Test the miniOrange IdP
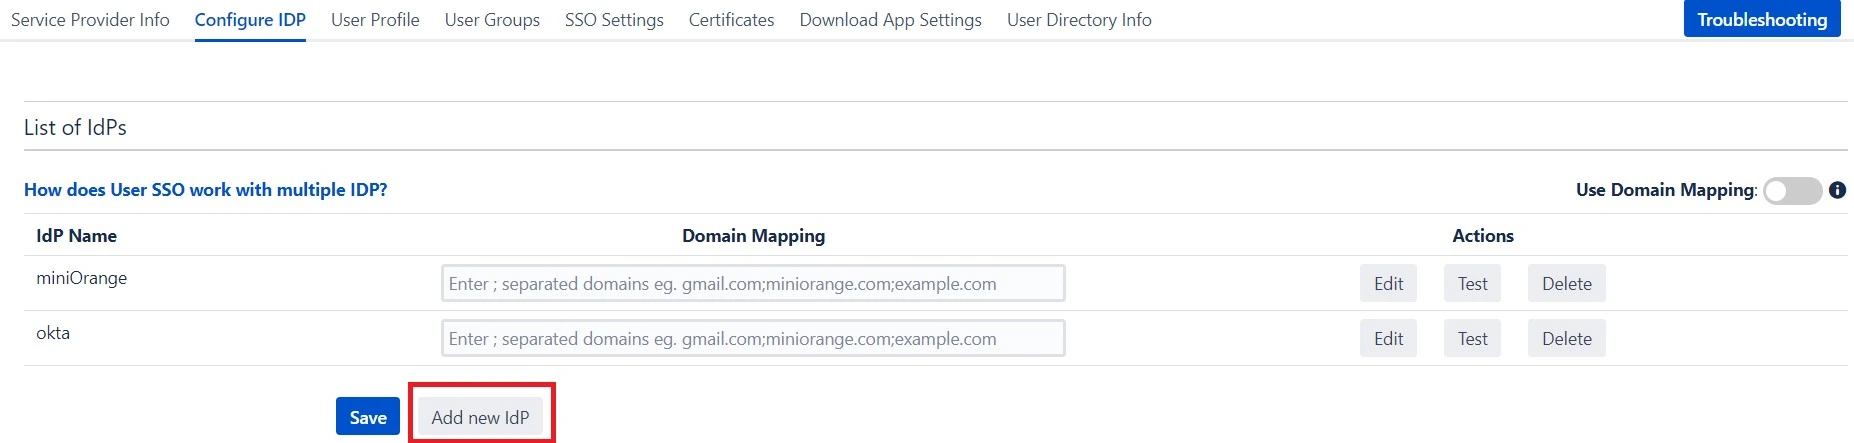Screen dimensions: 1854x443 click(x=1472, y=283)
